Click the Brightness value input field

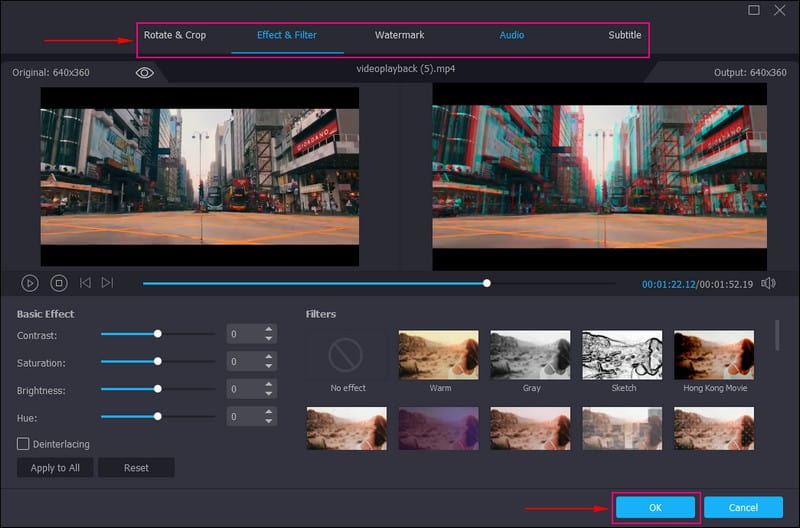click(243, 389)
